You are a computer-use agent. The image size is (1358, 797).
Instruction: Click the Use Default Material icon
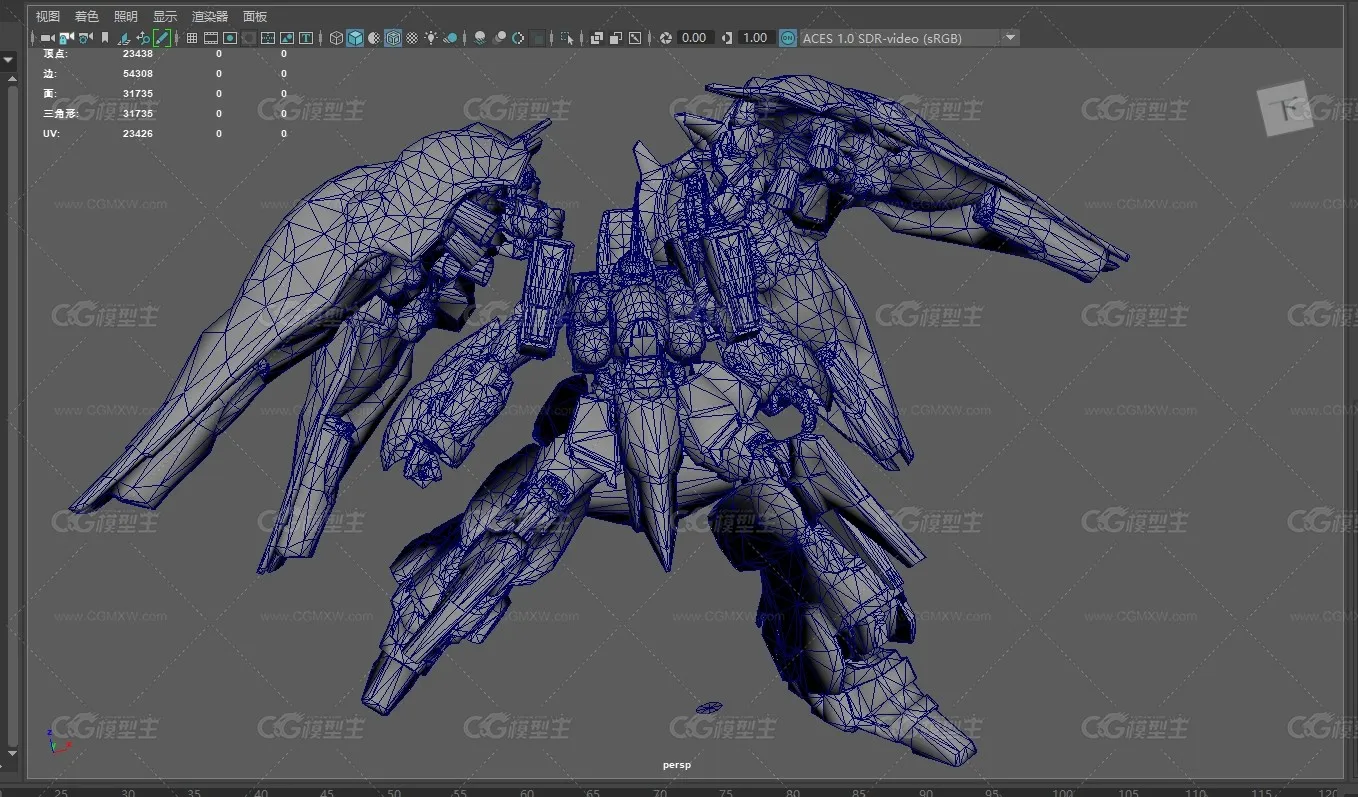(374, 38)
